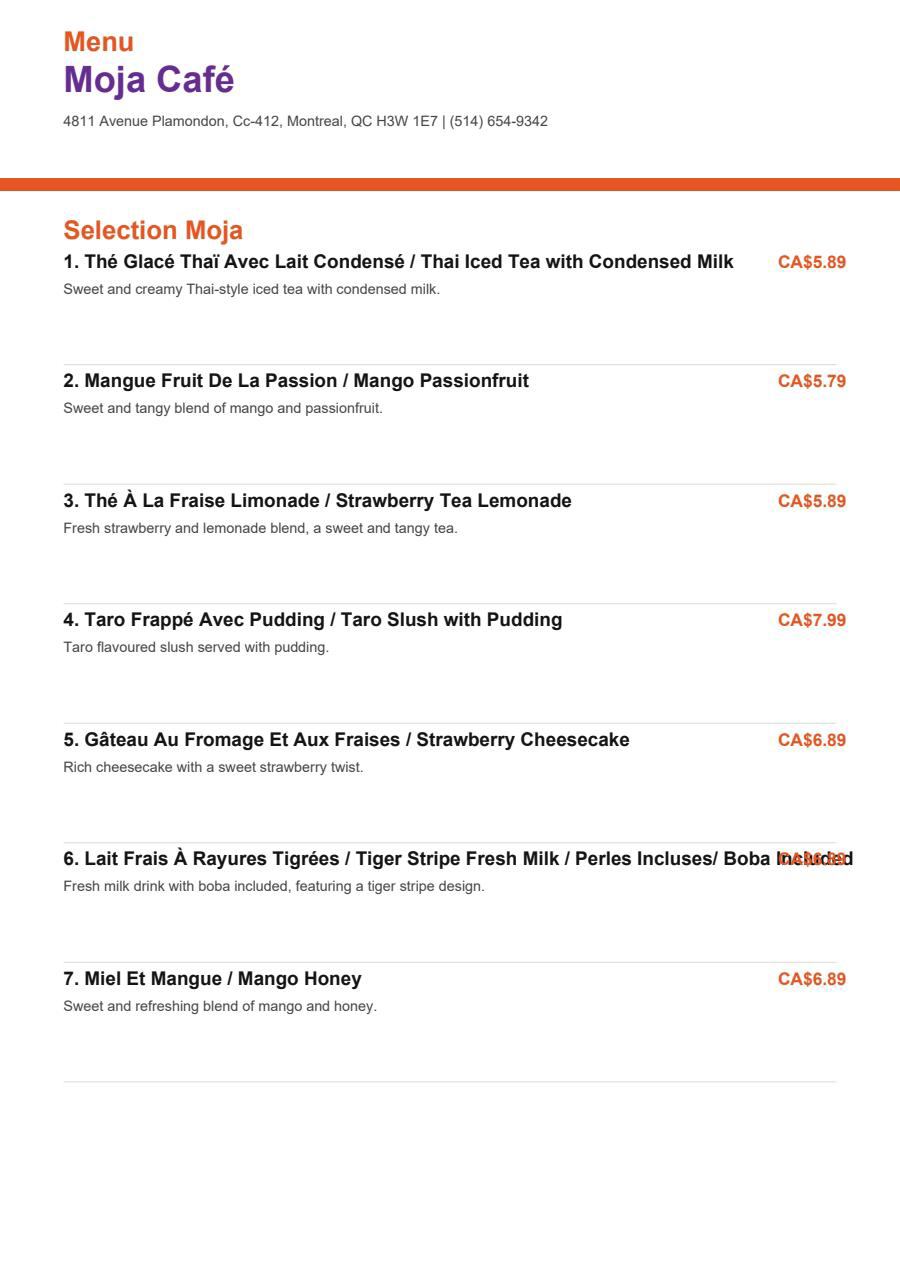
Task: Click the Mango Honey CA$6.89 price
Action: [x=812, y=979]
